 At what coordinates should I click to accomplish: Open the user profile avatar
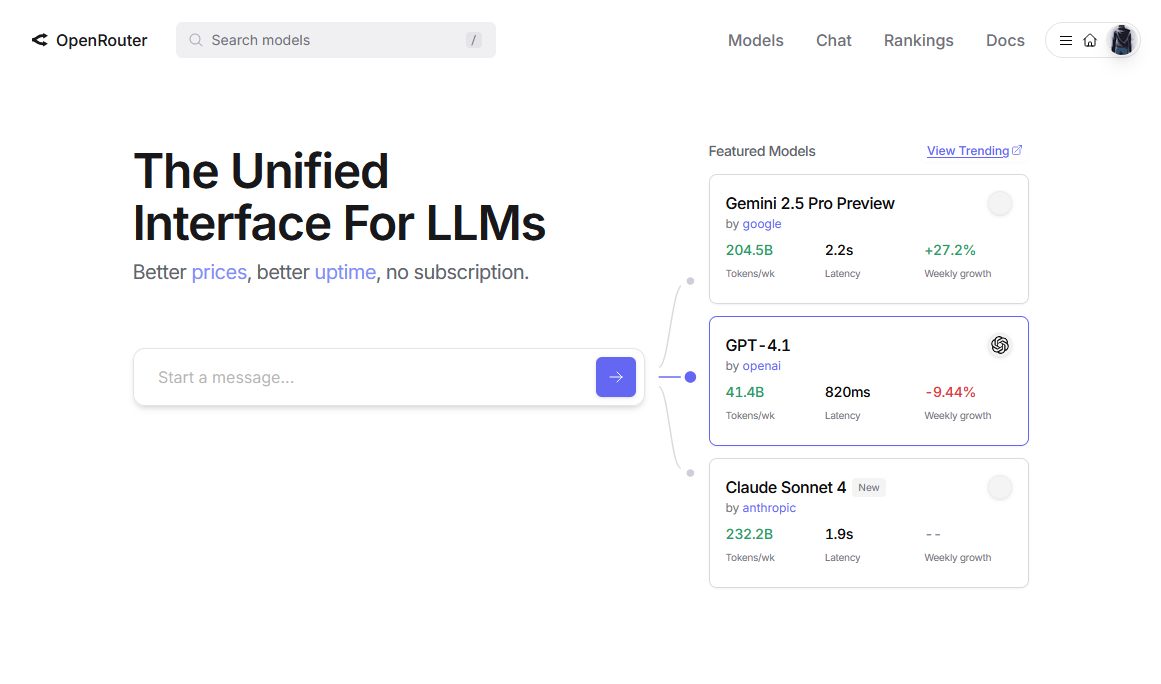coord(1122,40)
